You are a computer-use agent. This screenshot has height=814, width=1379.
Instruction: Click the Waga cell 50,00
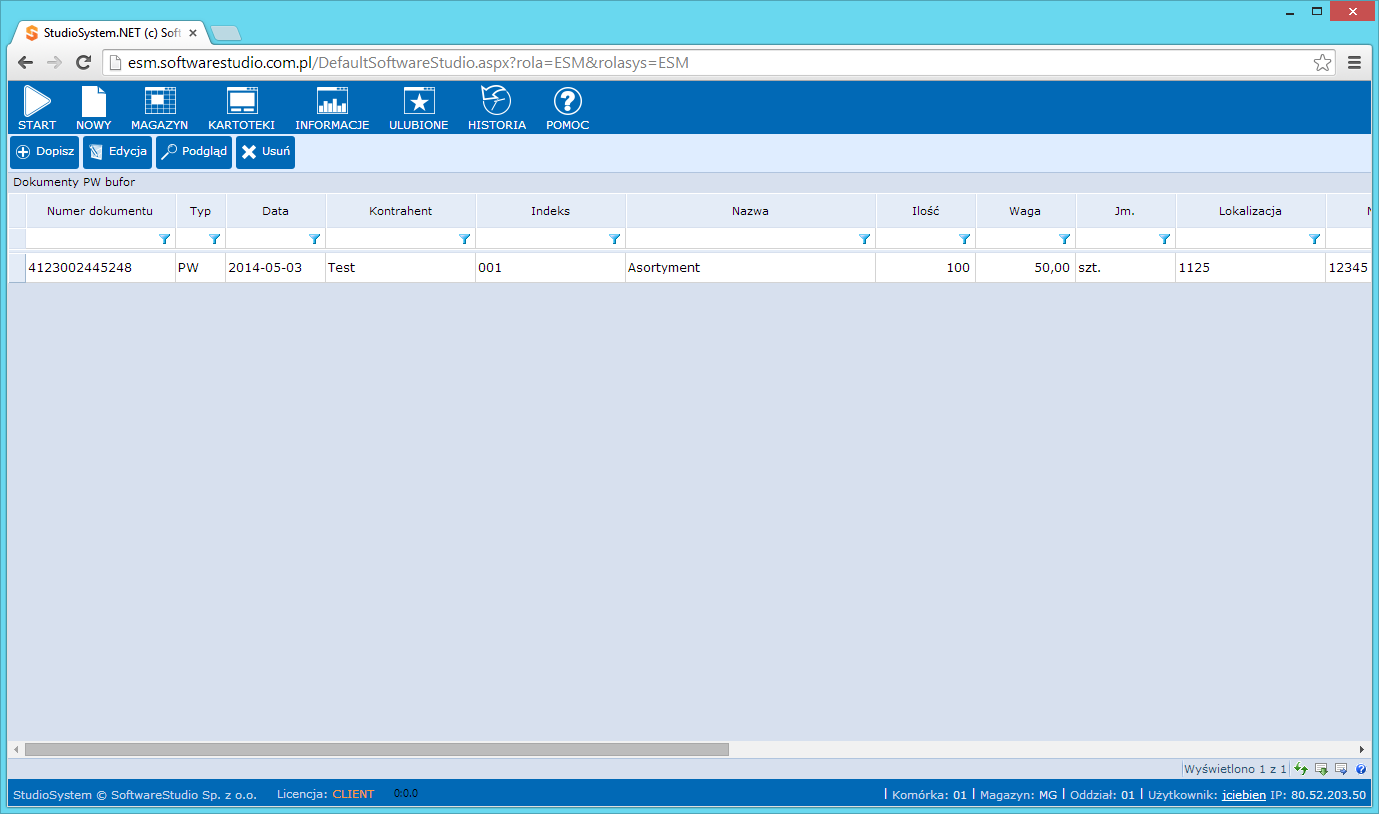(x=1026, y=268)
